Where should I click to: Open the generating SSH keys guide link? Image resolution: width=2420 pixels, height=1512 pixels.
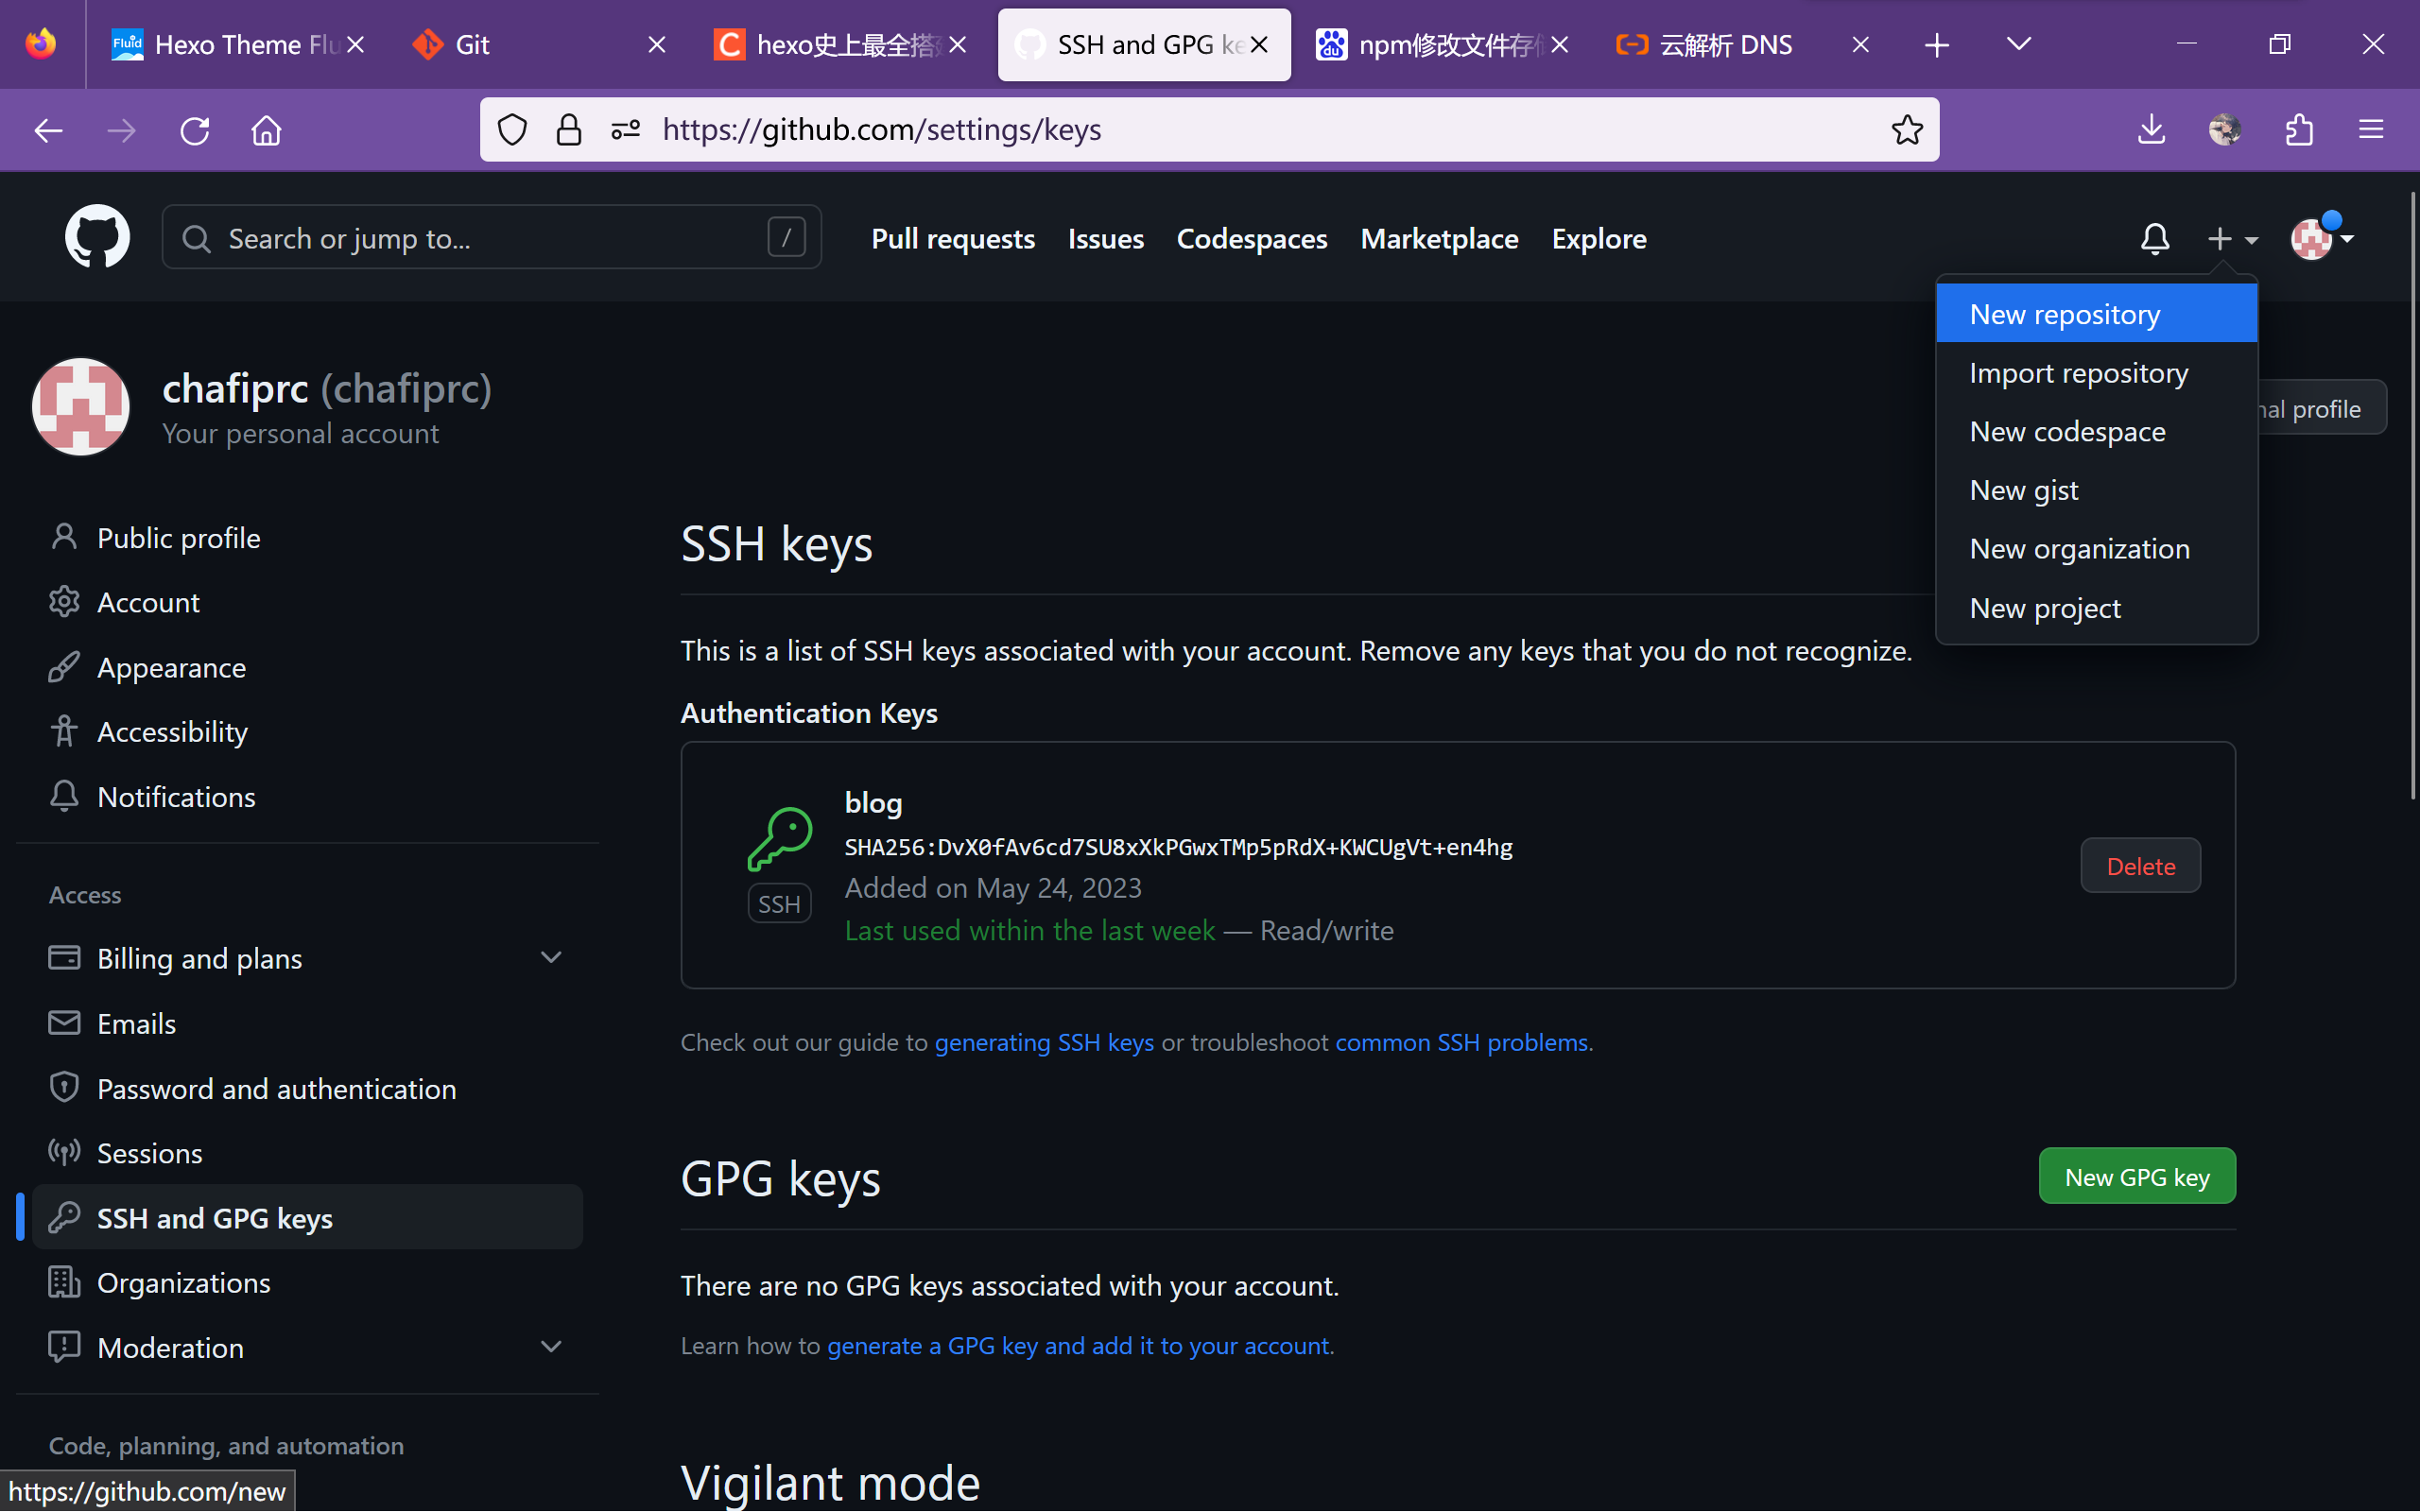point(1043,1042)
